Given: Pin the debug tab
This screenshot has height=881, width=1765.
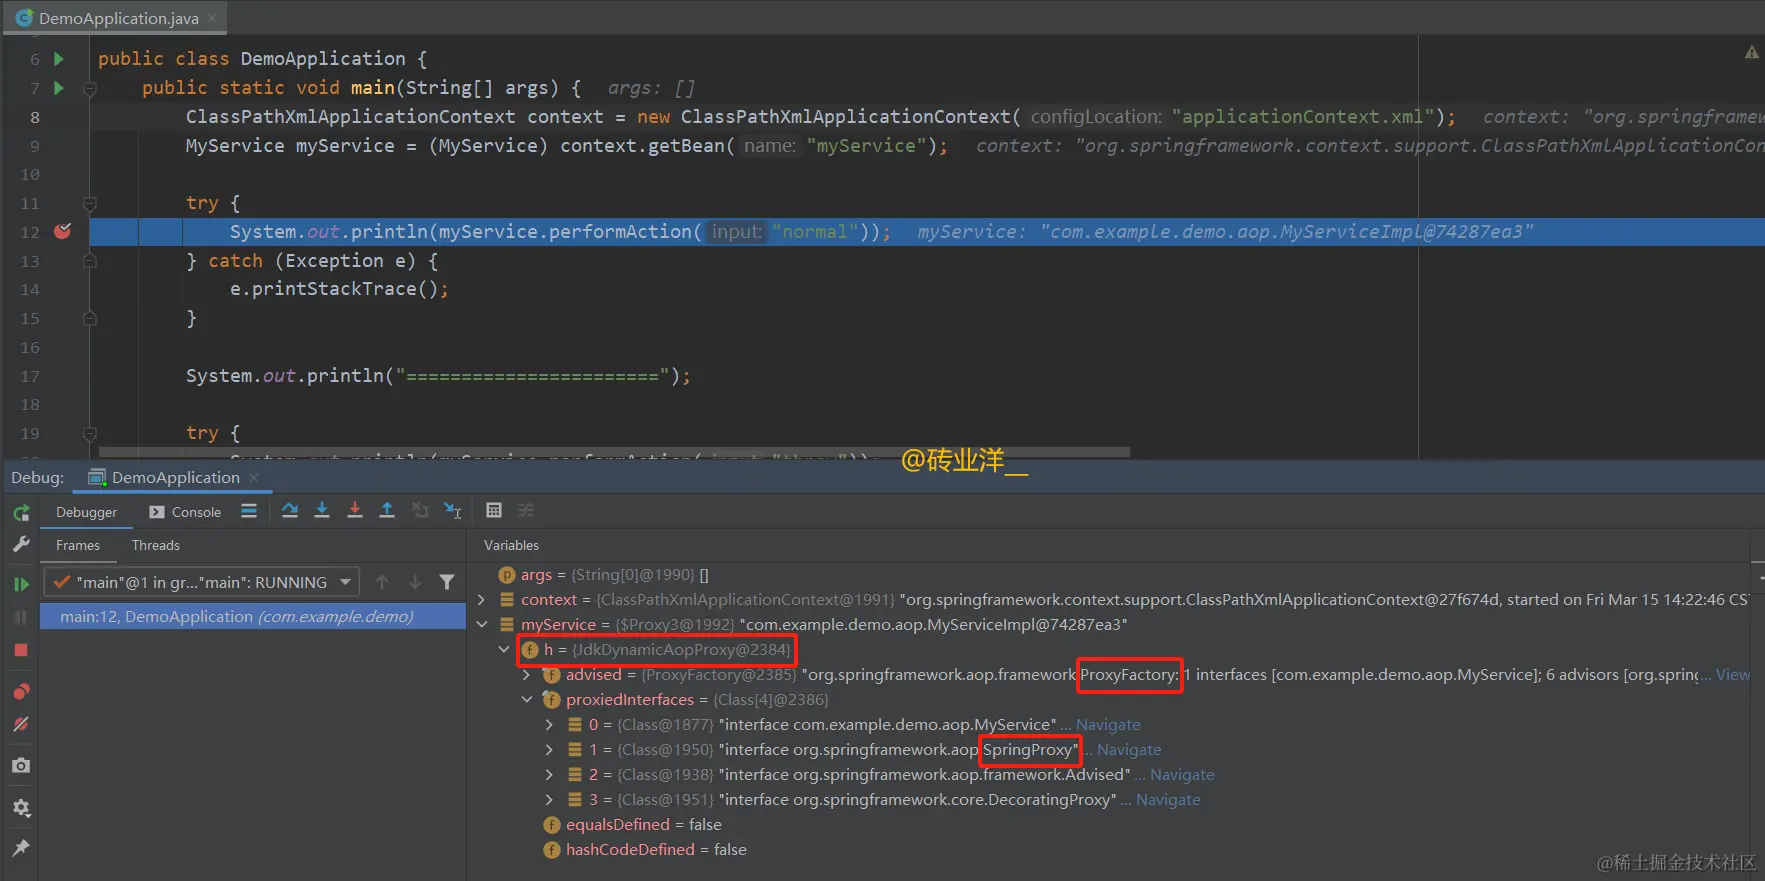Looking at the screenshot, I should [x=21, y=848].
